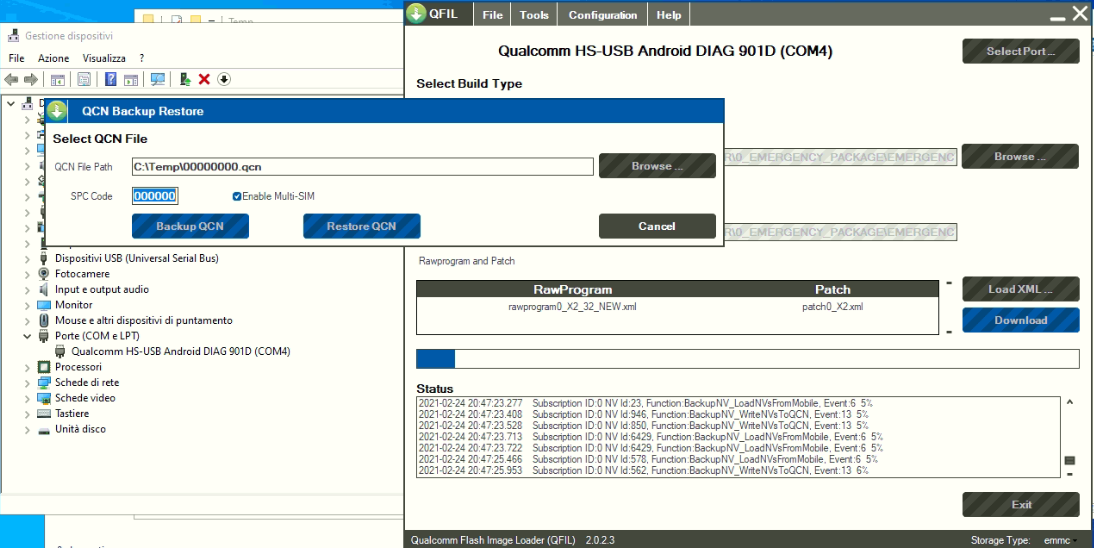Viewport: 1094px width, 548px height.
Task: Click the Tastiere keyboard icon
Action: pos(44,413)
